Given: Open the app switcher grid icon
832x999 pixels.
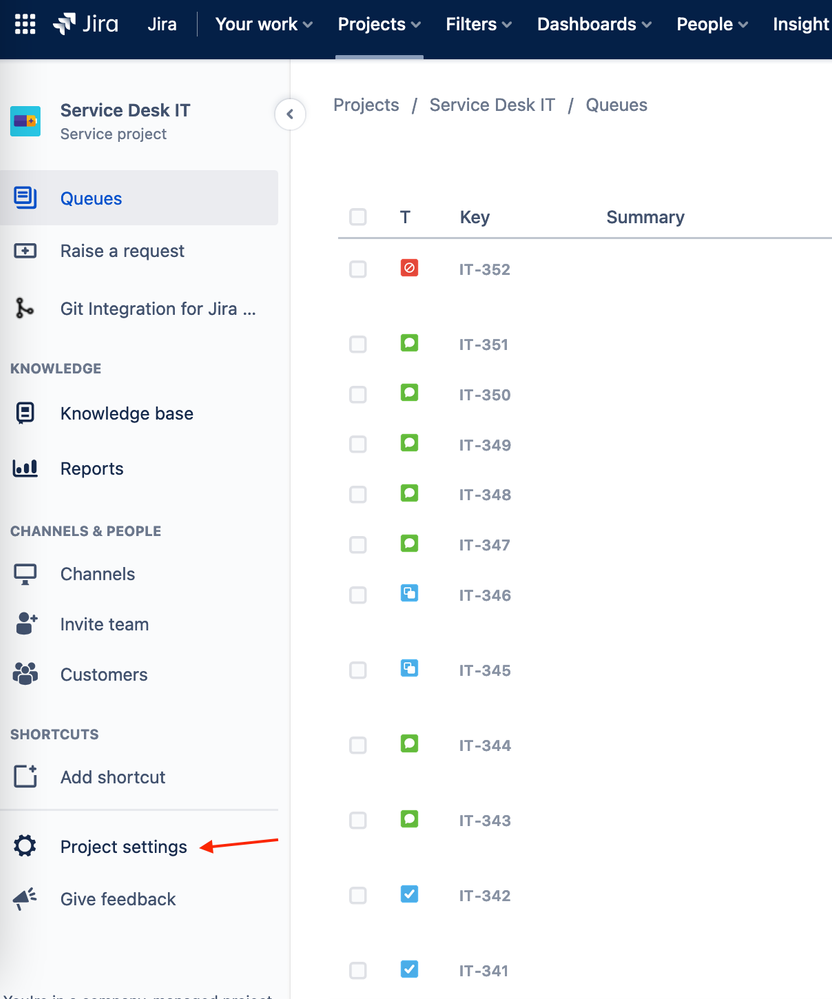Looking at the screenshot, I should coord(25,24).
